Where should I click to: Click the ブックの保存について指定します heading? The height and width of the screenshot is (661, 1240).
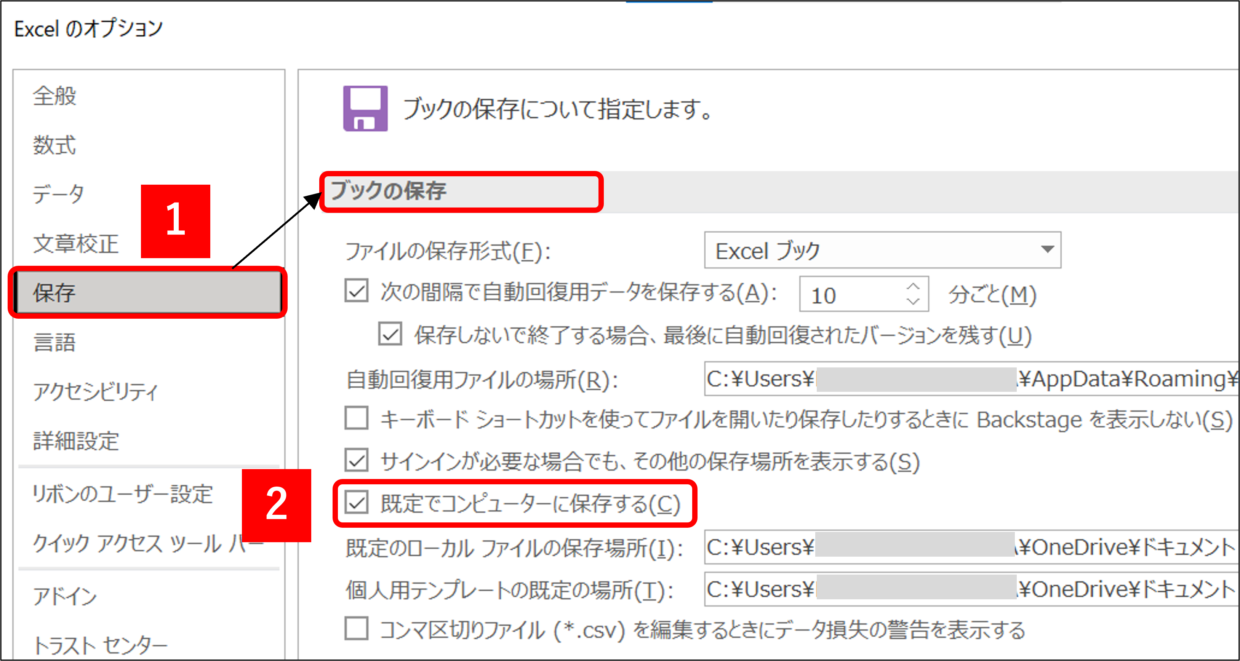pyautogui.click(x=557, y=110)
